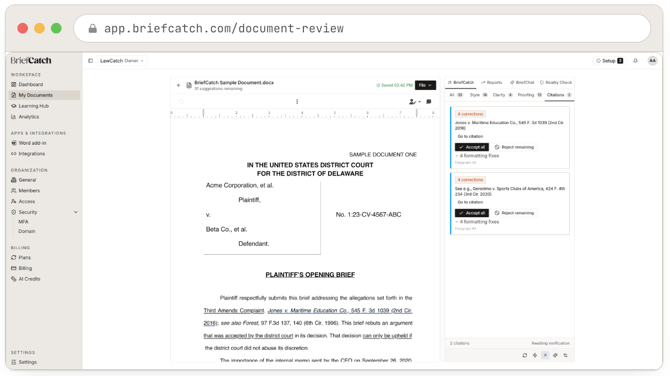Switch to the Reality Check tab
The image size is (670, 376).
coord(555,82)
